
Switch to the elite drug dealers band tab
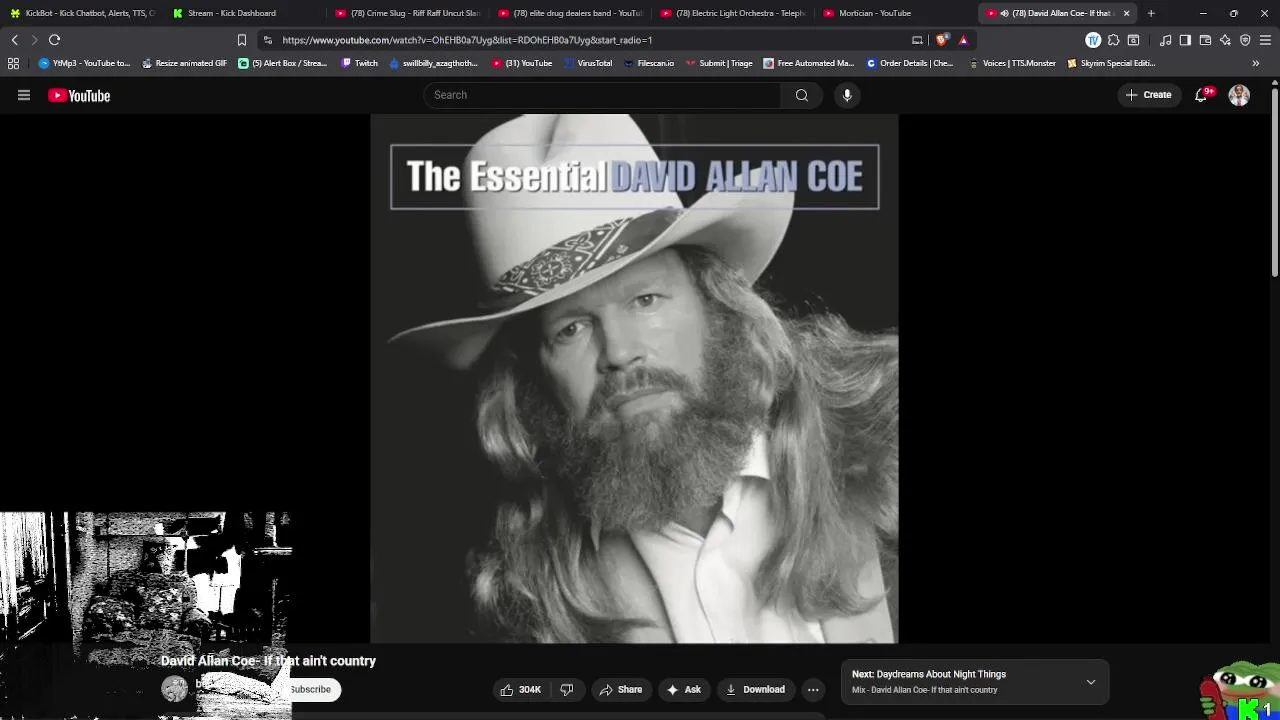(x=571, y=13)
